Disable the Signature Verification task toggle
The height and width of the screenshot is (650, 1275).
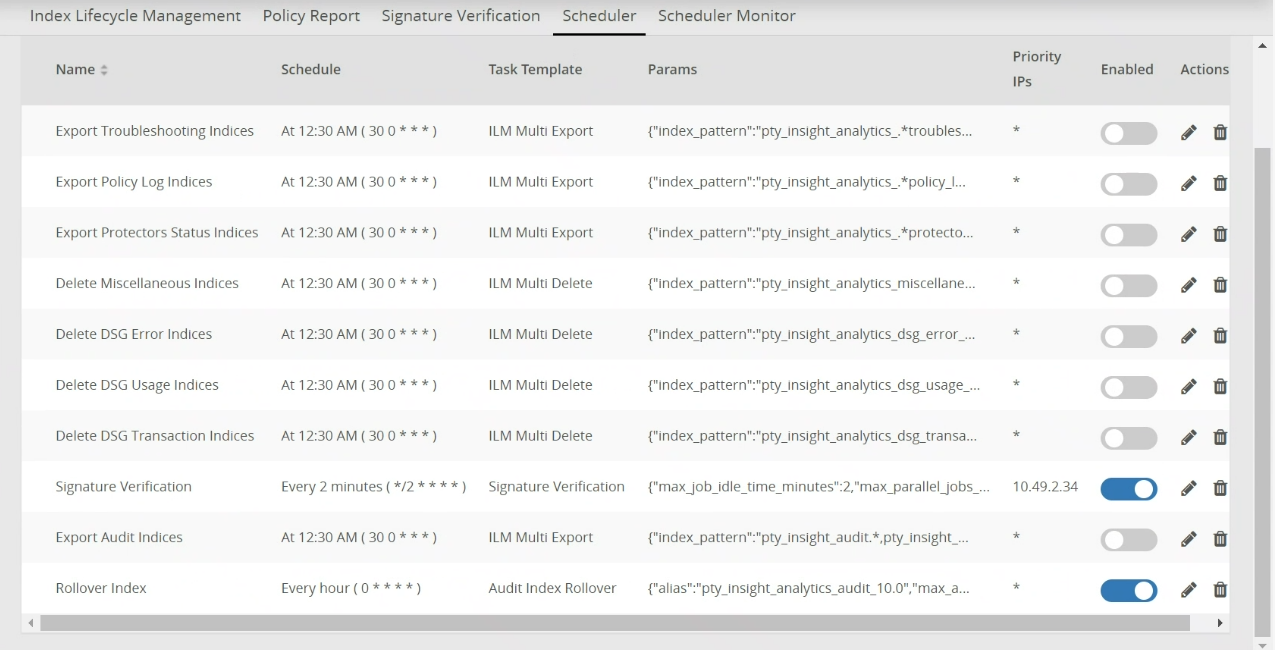coord(1128,488)
